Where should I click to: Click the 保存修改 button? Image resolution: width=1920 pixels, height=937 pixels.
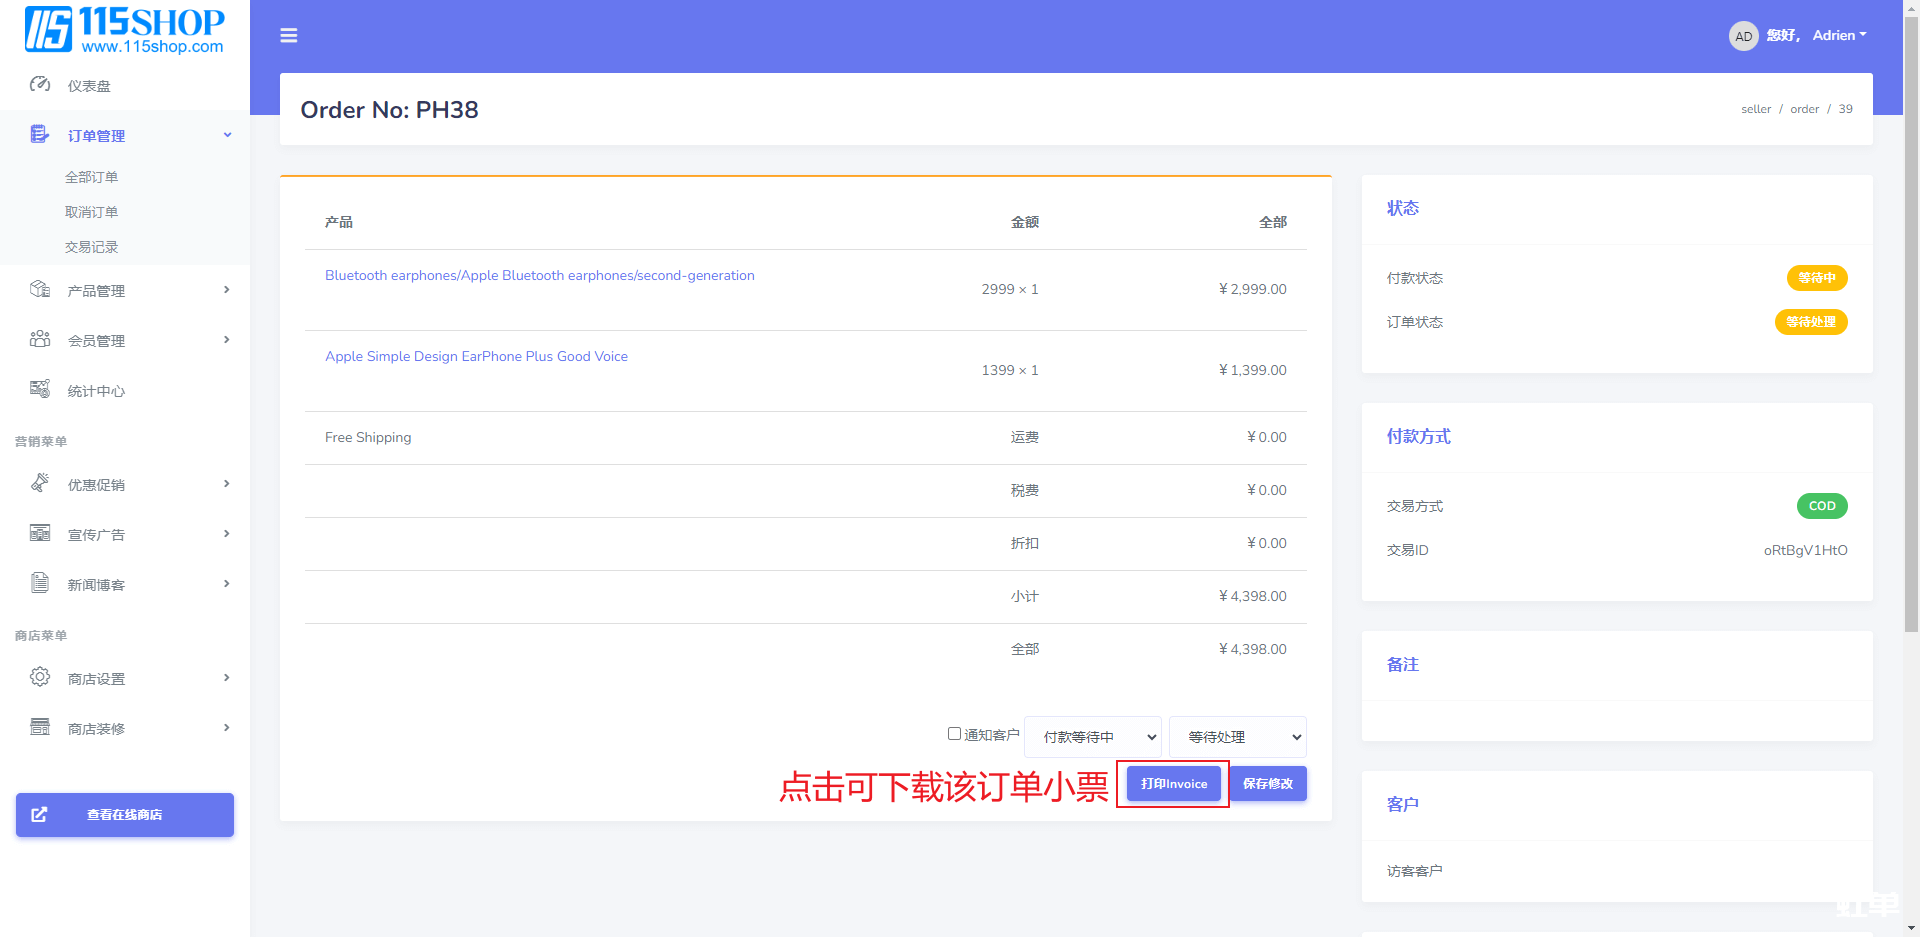pyautogui.click(x=1268, y=784)
